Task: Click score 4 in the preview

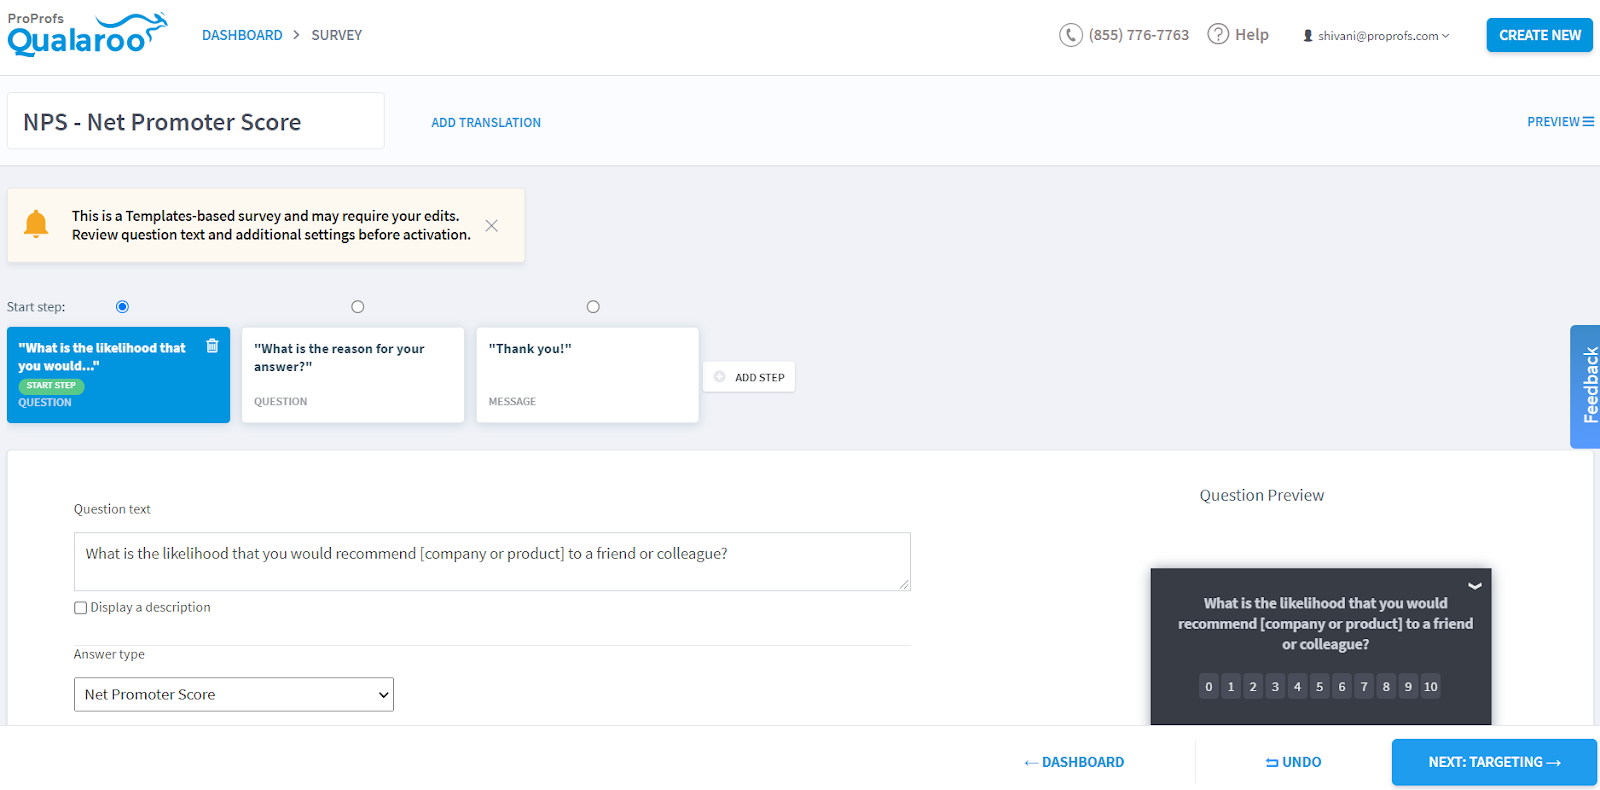Action: tap(1297, 686)
